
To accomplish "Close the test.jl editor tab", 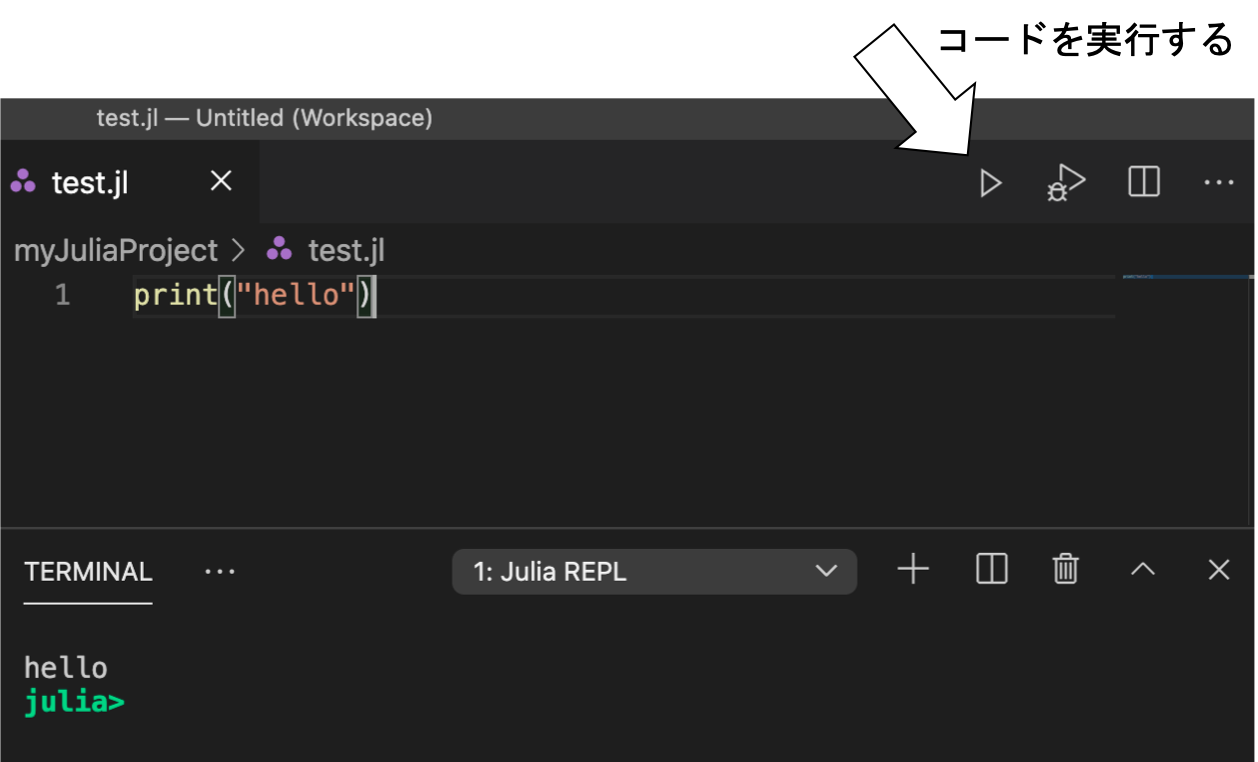I will [x=221, y=181].
